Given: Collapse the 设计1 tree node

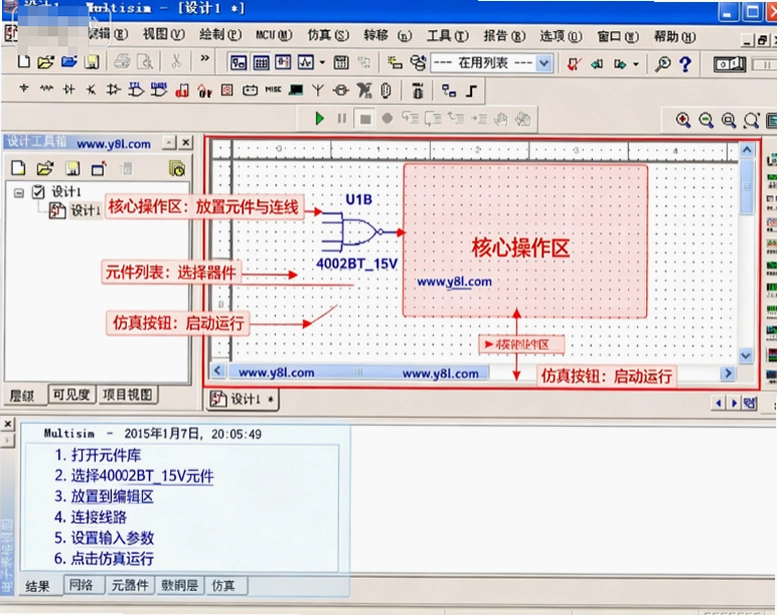Looking at the screenshot, I should pyautogui.click(x=19, y=192).
